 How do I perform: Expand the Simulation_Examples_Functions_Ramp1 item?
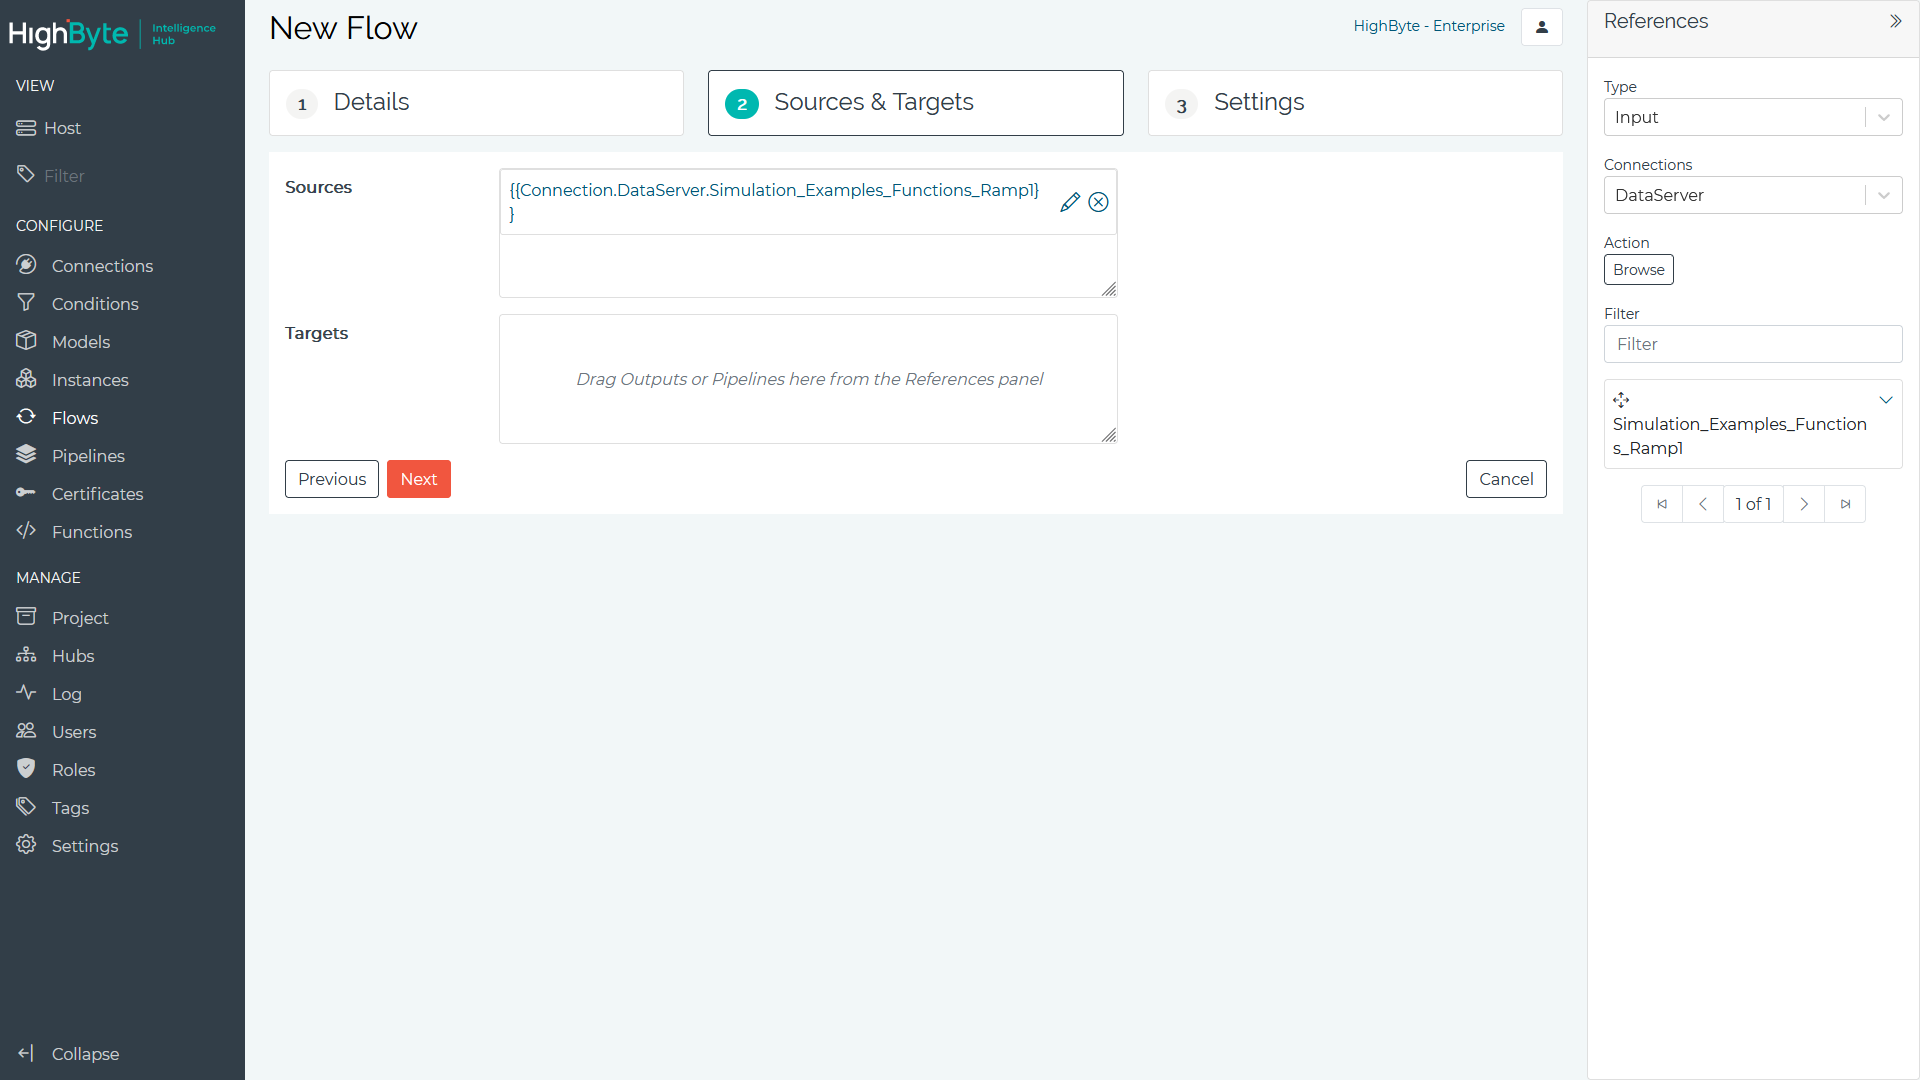(1890, 400)
